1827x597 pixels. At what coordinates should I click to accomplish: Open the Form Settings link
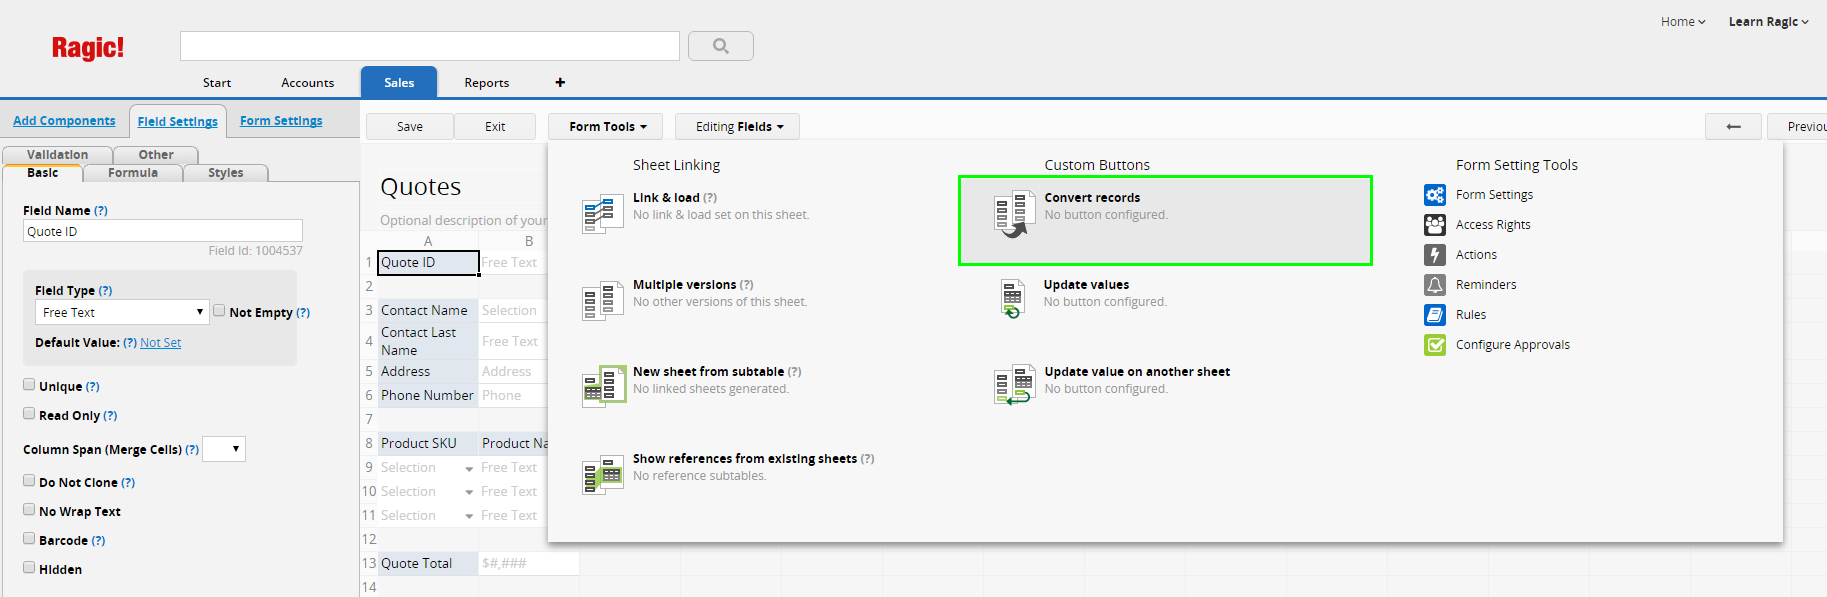(x=1494, y=195)
